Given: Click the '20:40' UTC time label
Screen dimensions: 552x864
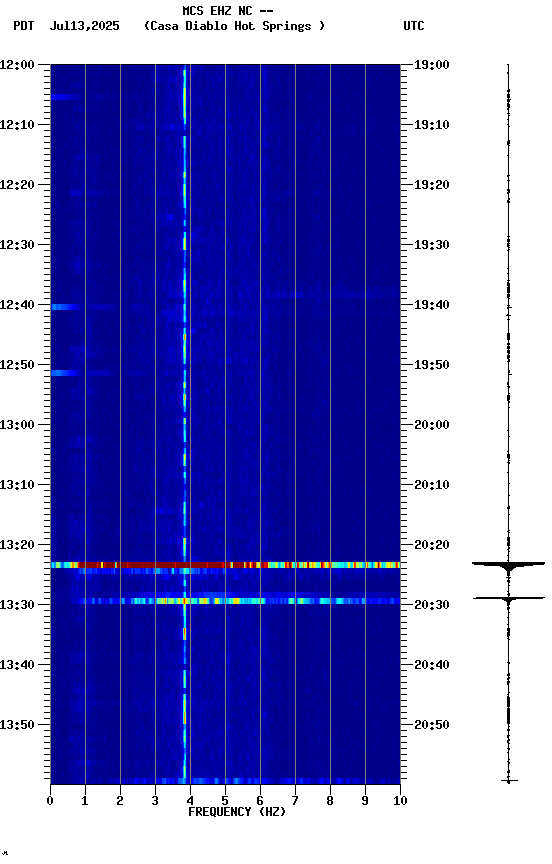Looking at the screenshot, I should (432, 665).
